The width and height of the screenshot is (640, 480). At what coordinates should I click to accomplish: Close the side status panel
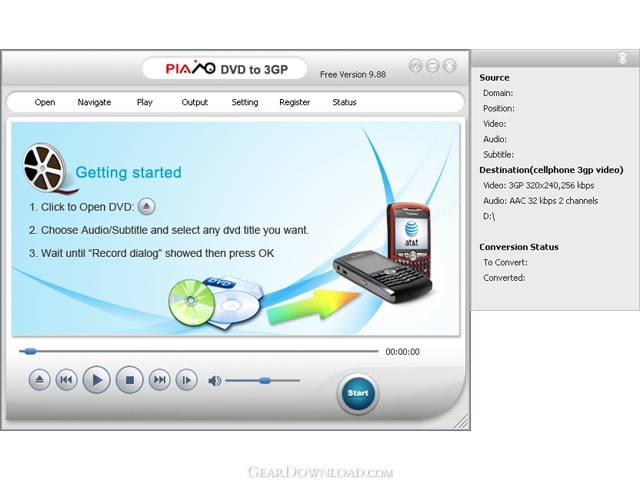point(622,58)
